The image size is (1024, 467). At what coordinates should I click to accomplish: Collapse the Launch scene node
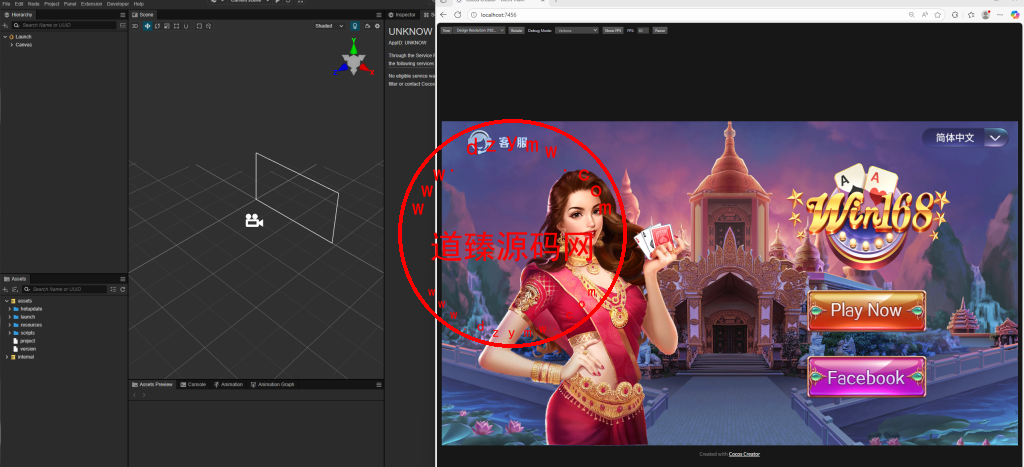click(5, 37)
